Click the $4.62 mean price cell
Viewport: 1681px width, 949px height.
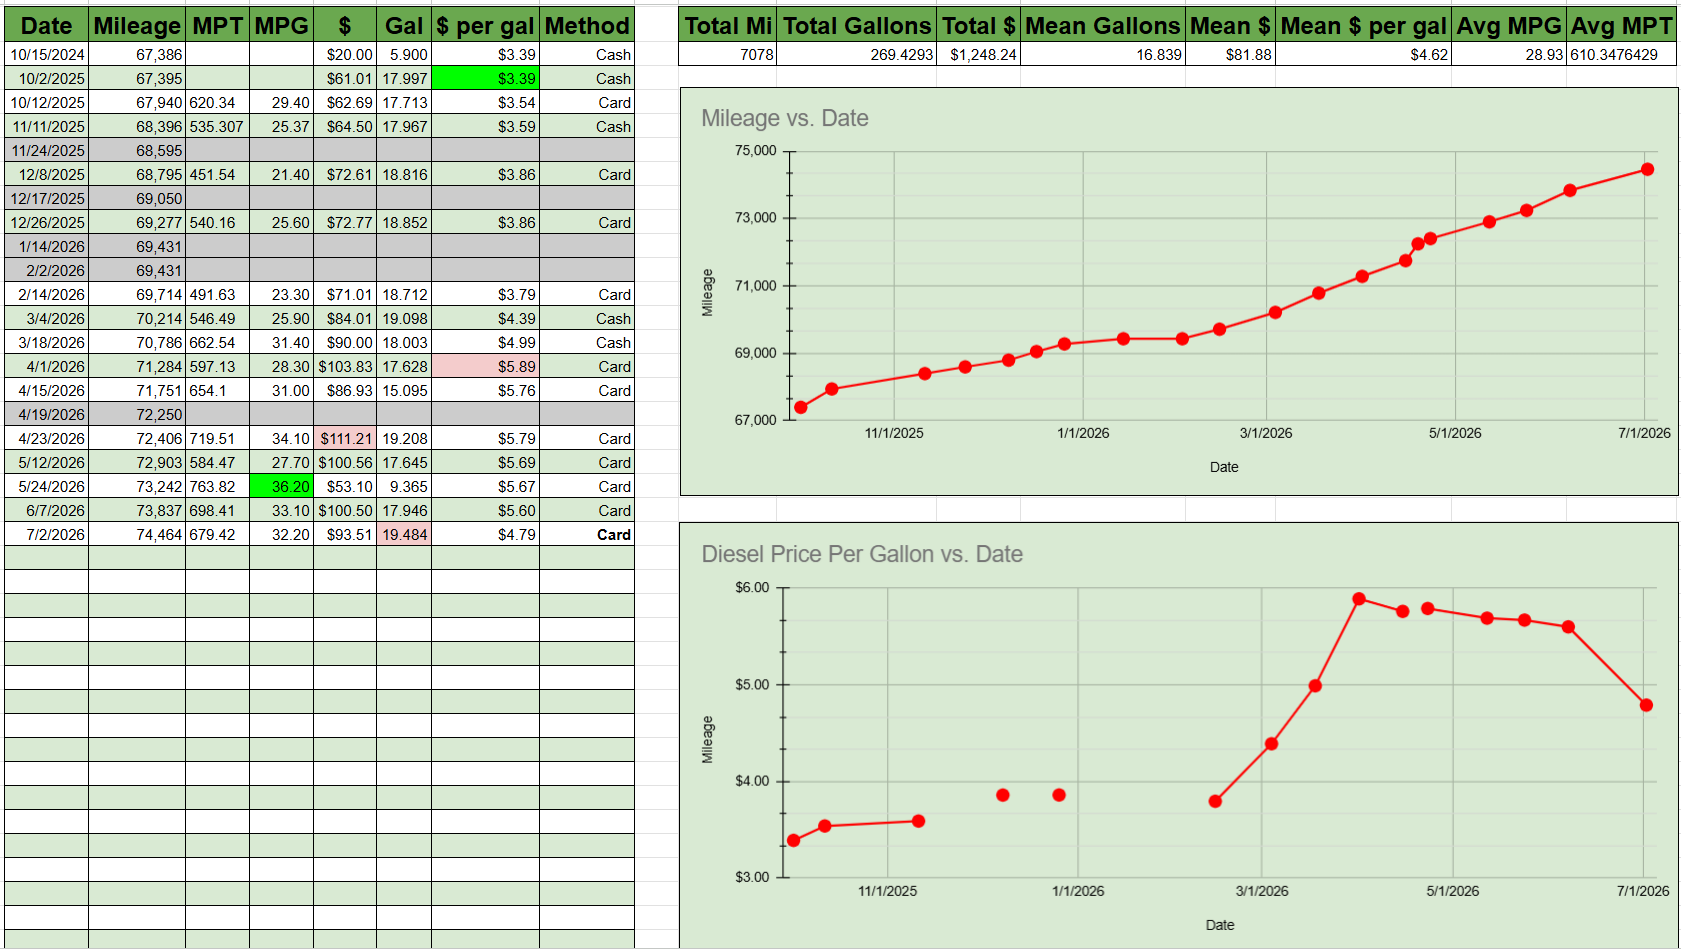1363,54
